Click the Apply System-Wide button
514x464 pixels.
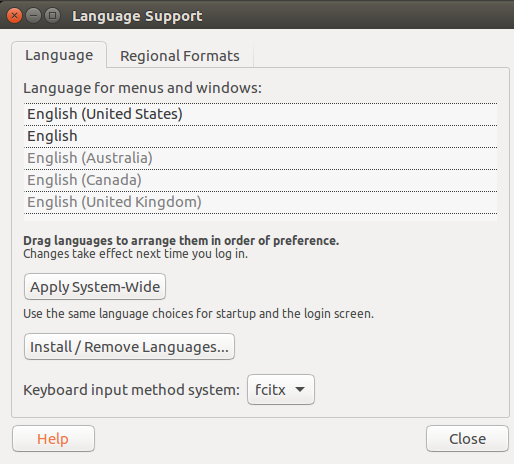[95, 287]
